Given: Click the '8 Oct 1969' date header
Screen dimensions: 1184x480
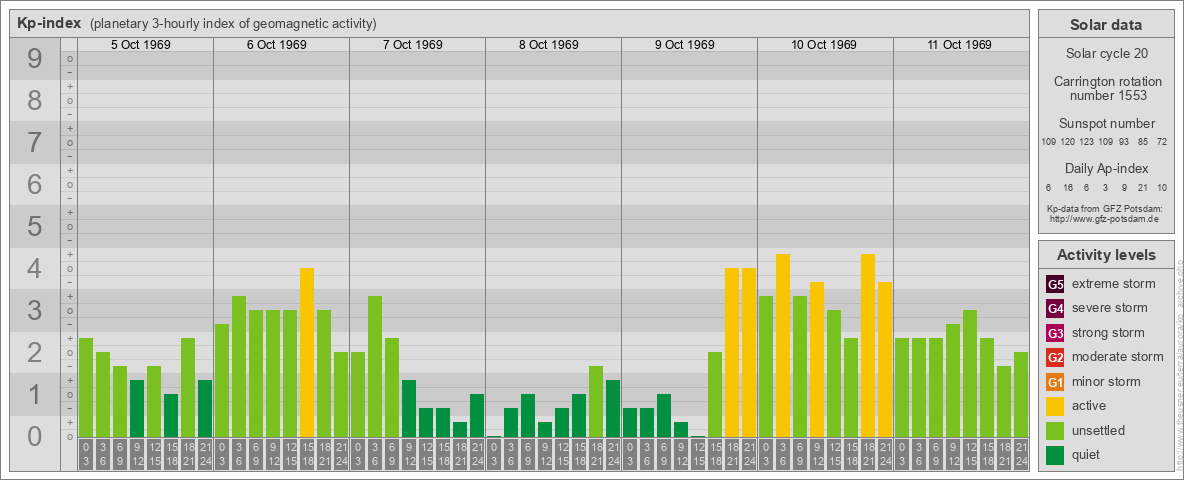Looking at the screenshot, I should point(548,45).
